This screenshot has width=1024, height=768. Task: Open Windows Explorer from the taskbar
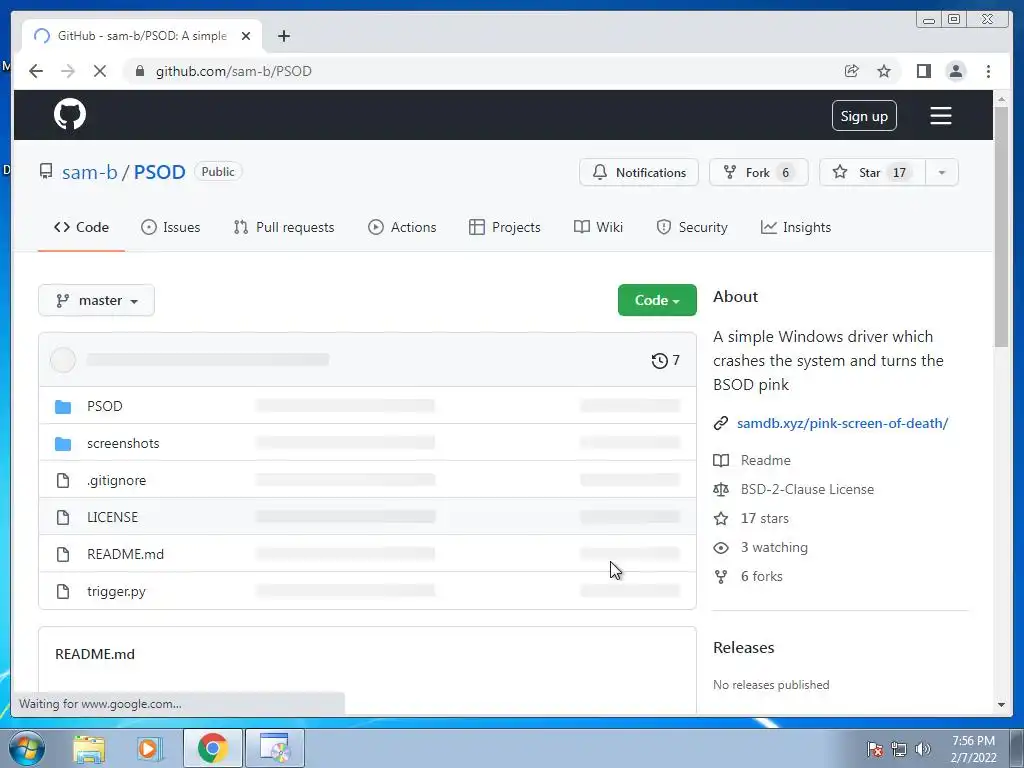coord(89,748)
